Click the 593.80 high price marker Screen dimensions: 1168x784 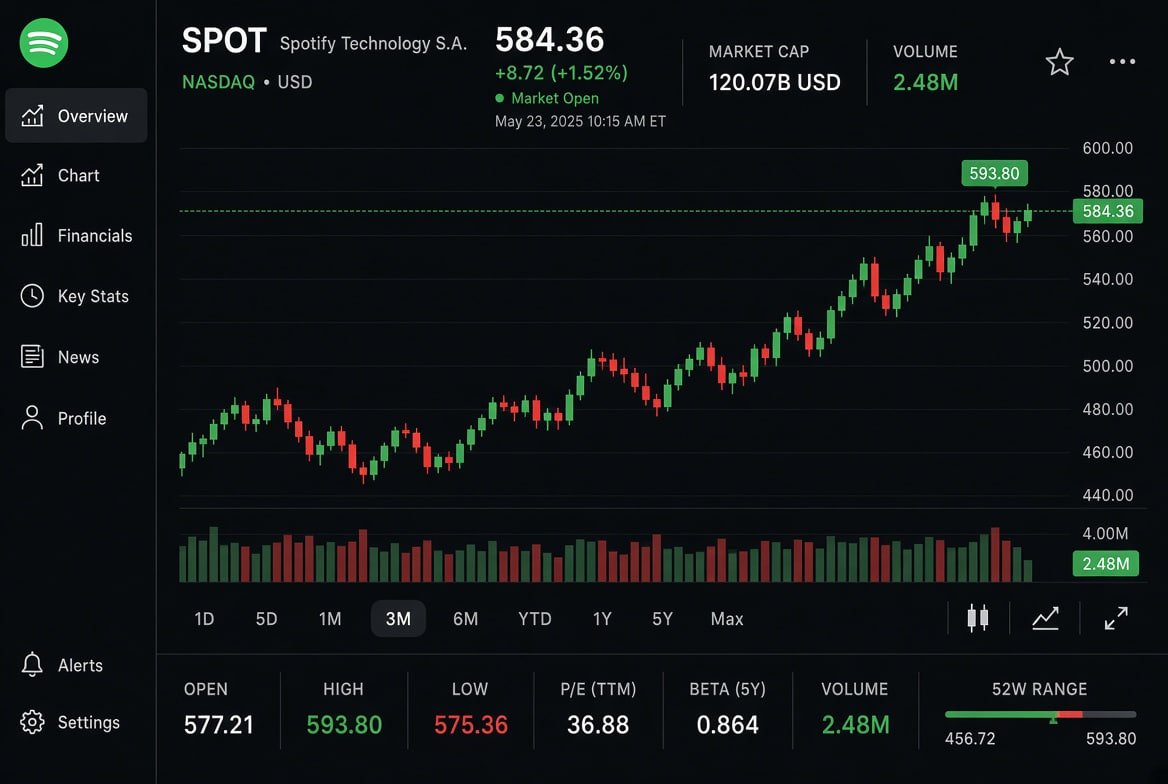pos(994,174)
